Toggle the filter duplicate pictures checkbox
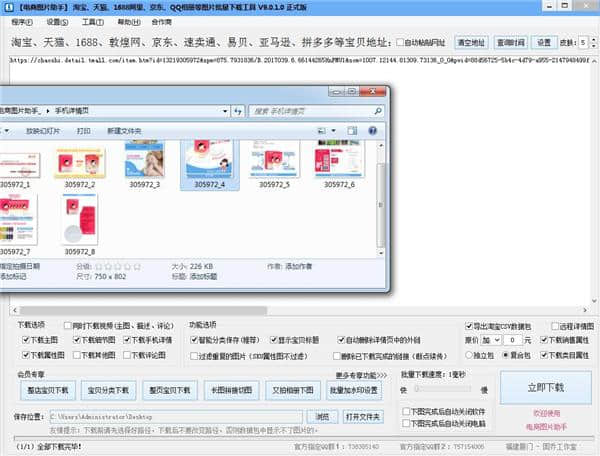The height and width of the screenshot is (456, 600). [194, 356]
